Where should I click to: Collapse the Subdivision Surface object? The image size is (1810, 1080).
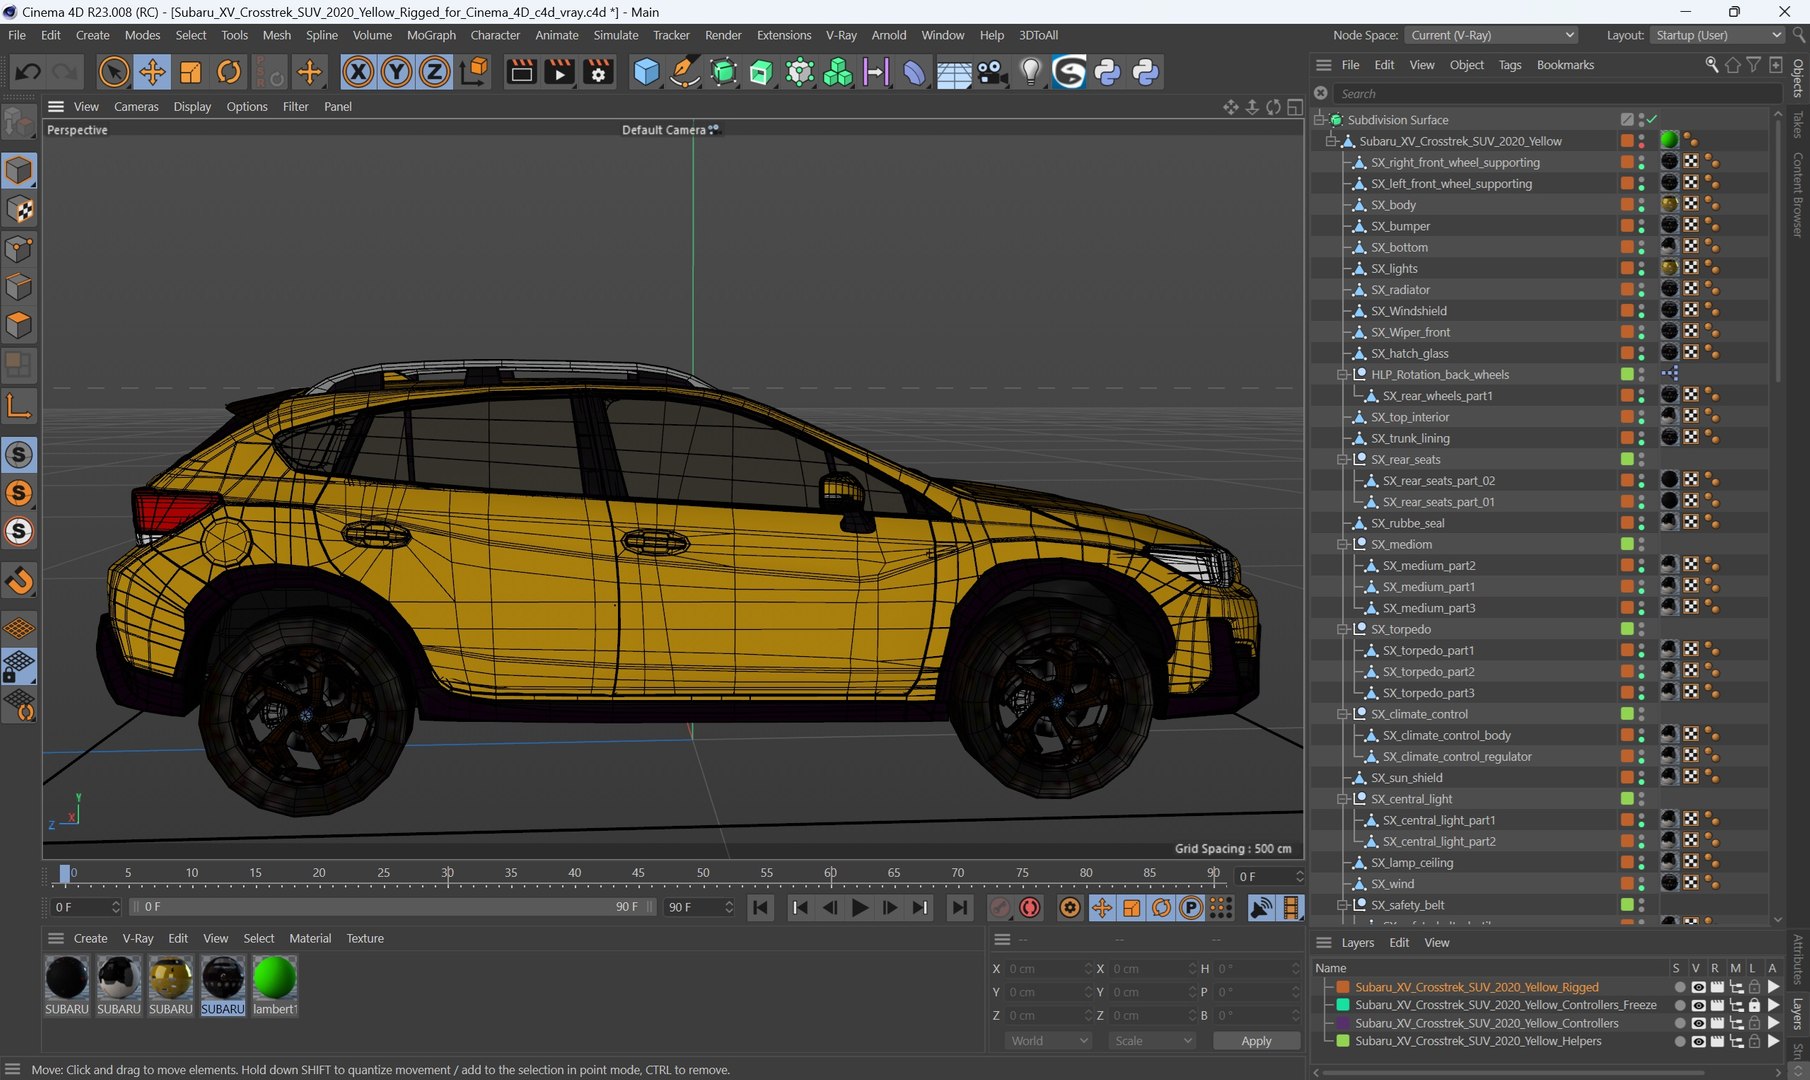(x=1320, y=120)
